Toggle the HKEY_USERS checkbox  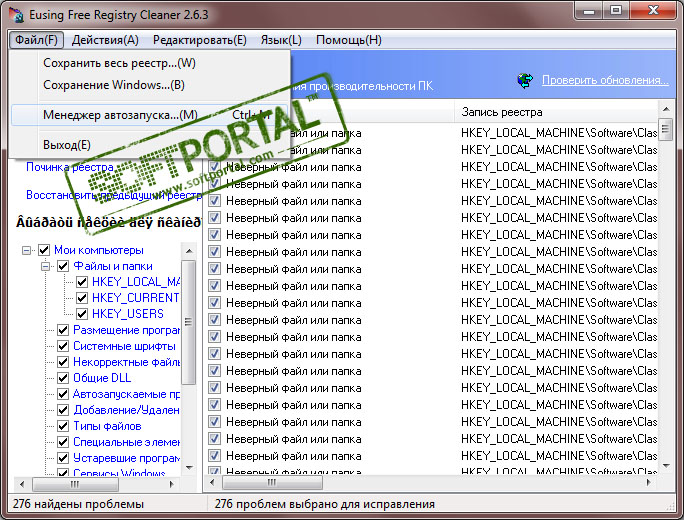point(82,314)
